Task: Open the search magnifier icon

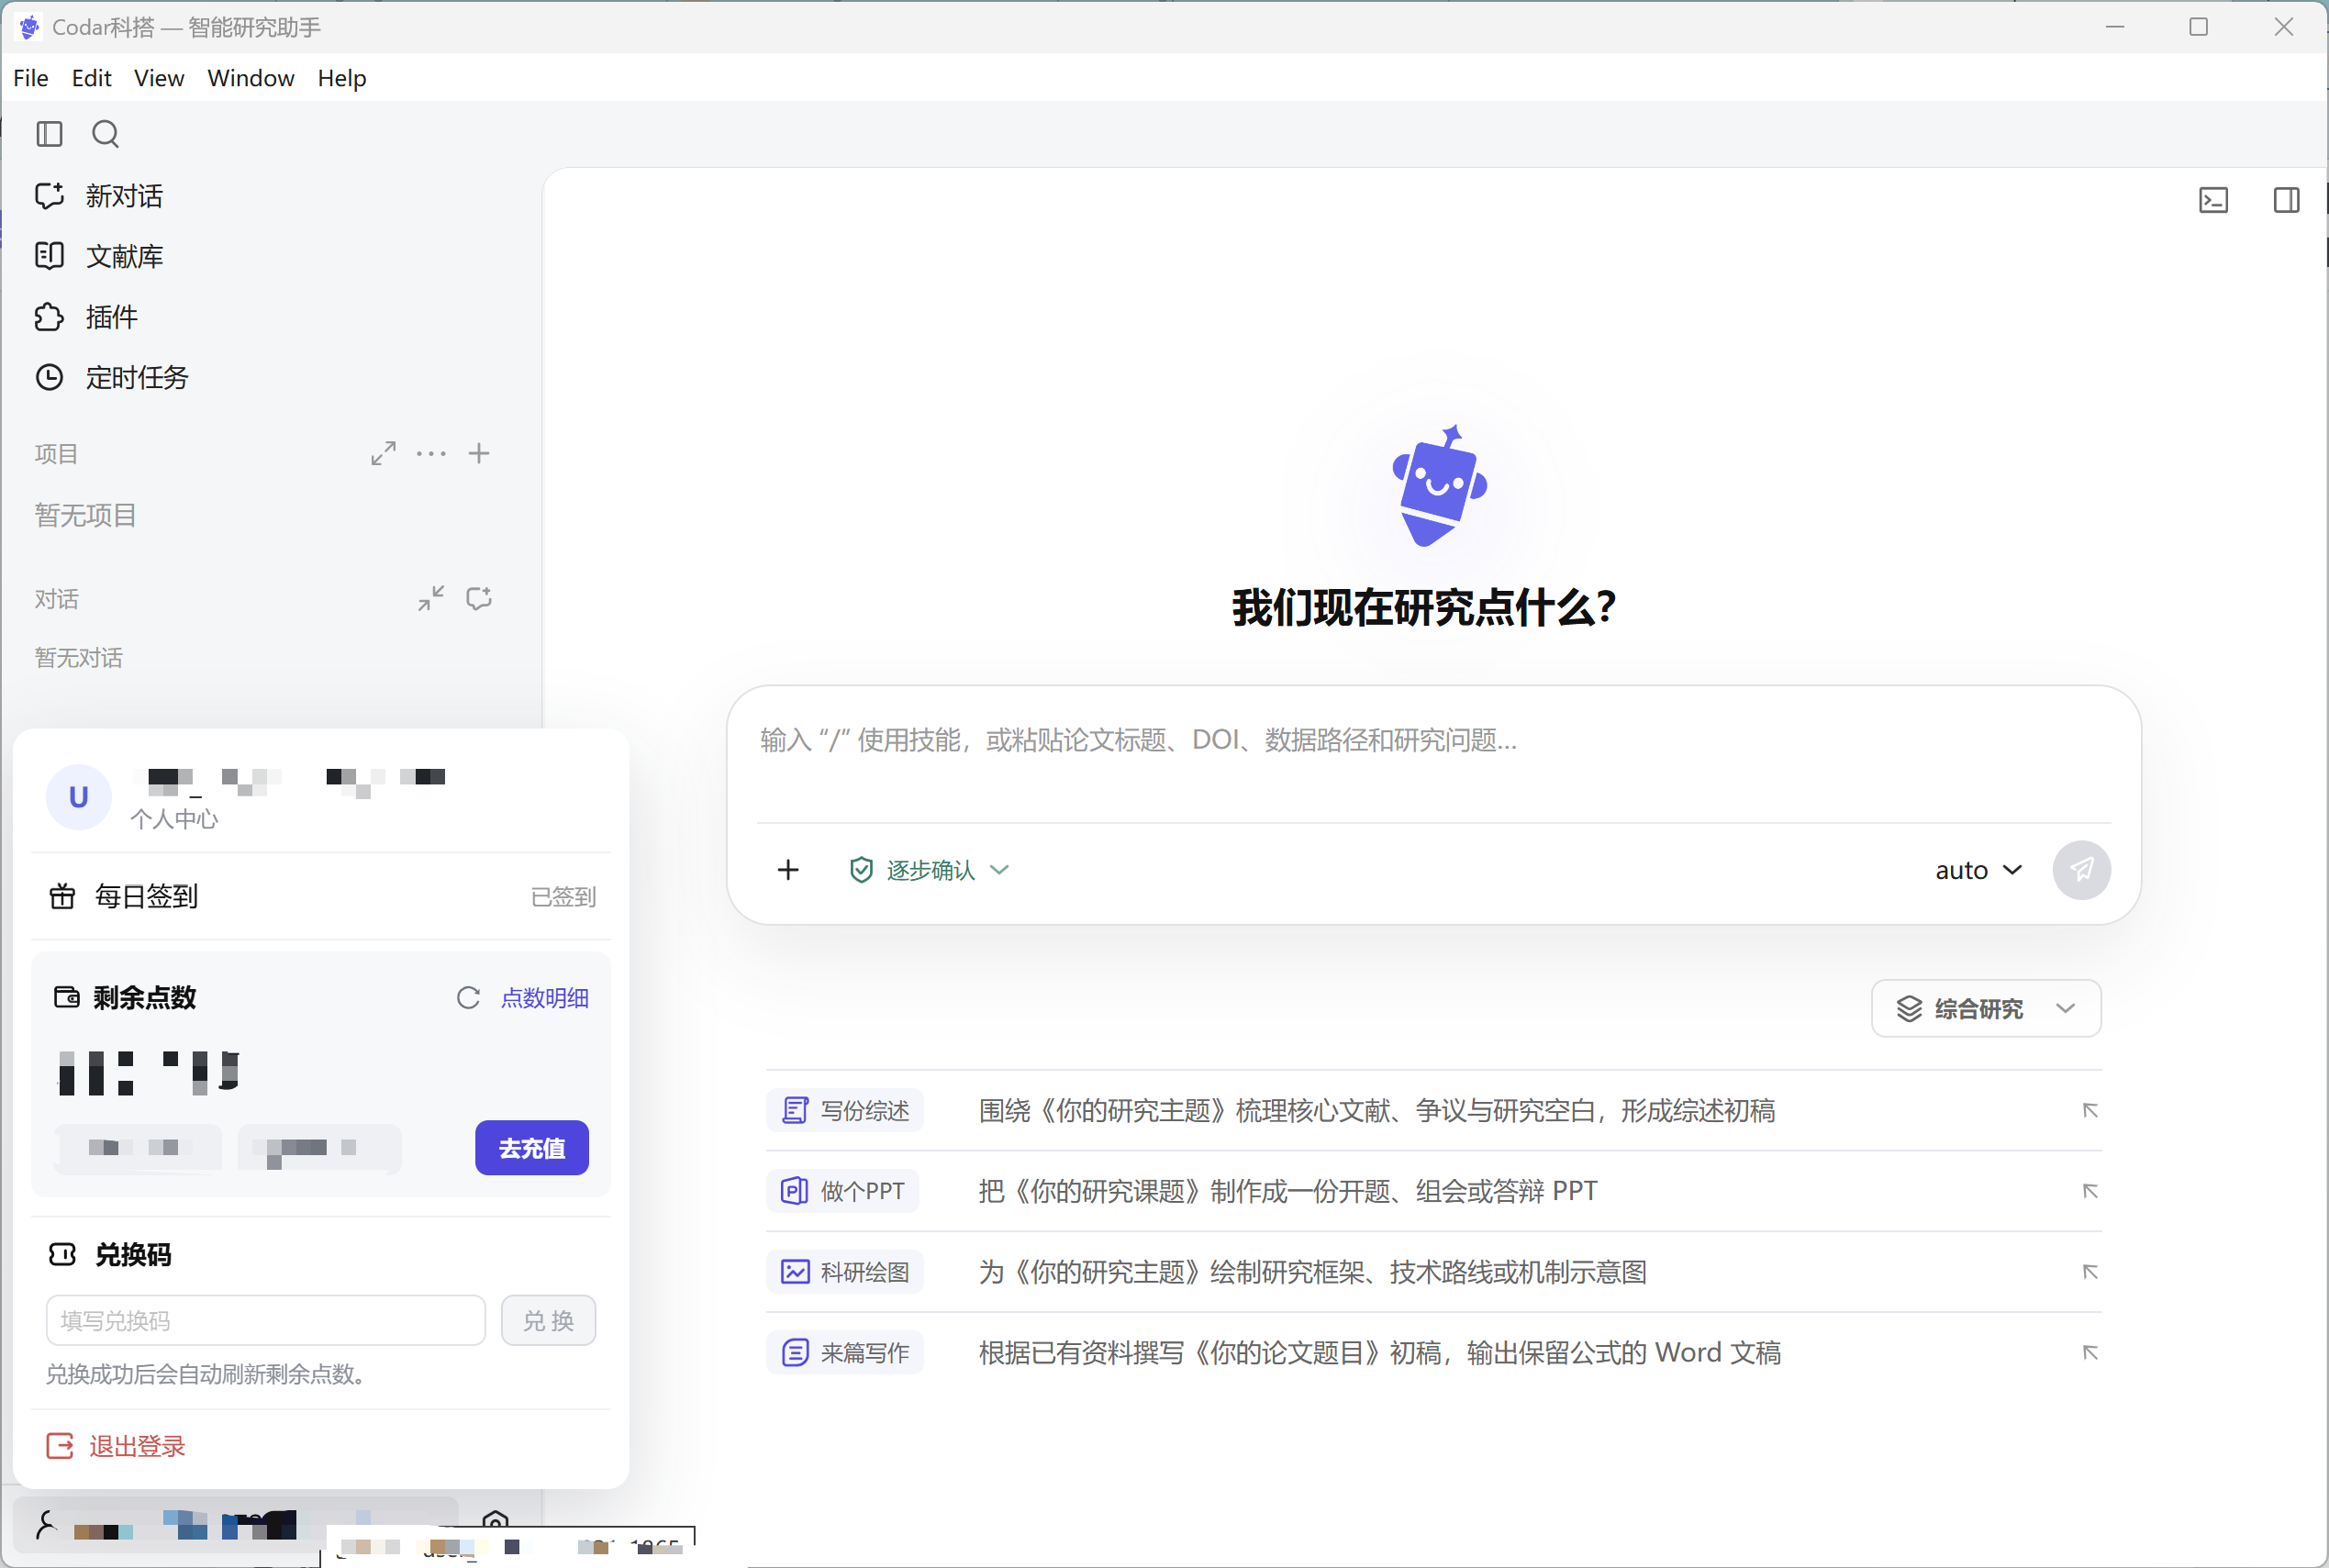Action: tap(106, 134)
